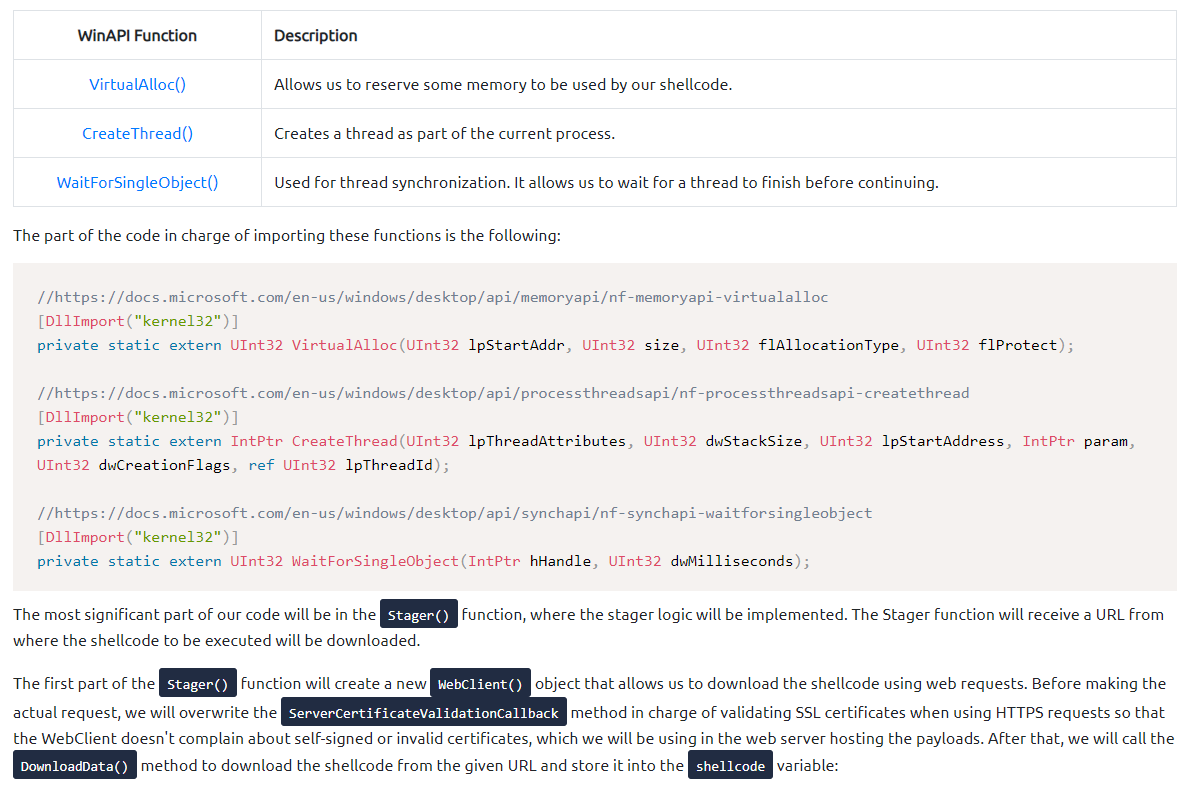This screenshot has width=1192, height=789.
Task: Click the processthreadsapi-createthread URL comment
Action: click(503, 393)
